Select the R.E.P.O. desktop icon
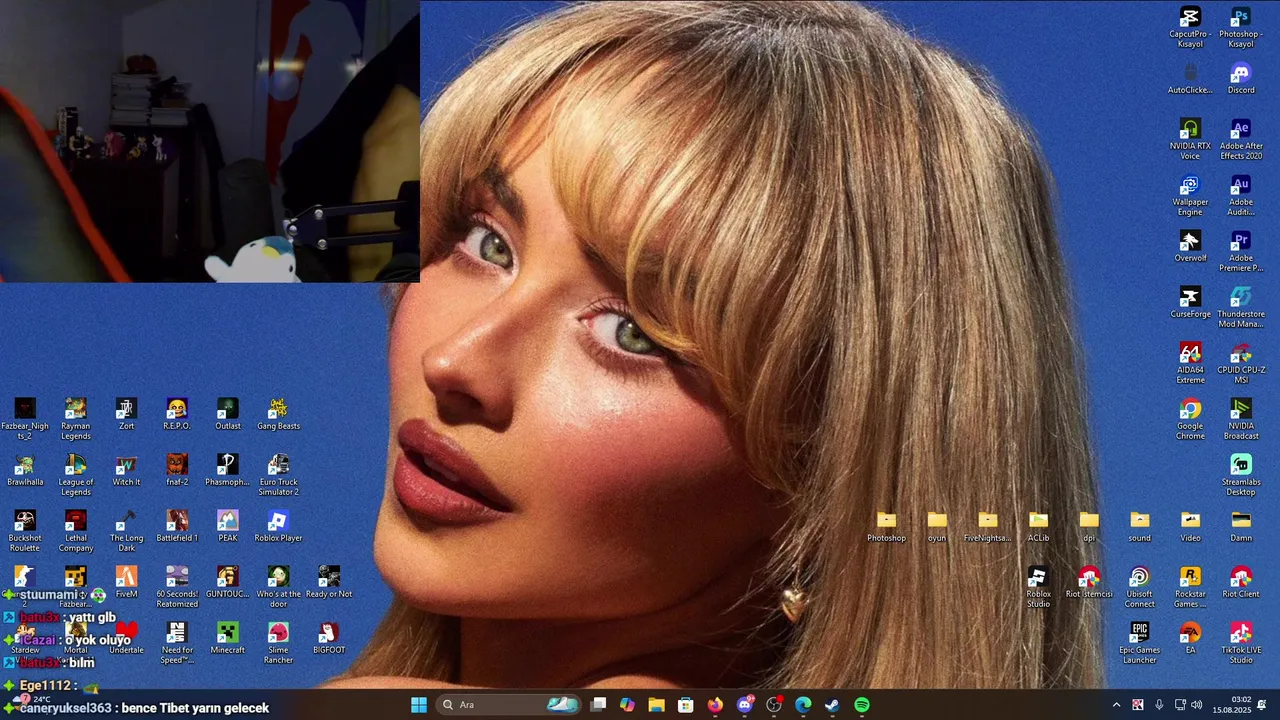This screenshot has height=720, width=1280. [x=177, y=414]
